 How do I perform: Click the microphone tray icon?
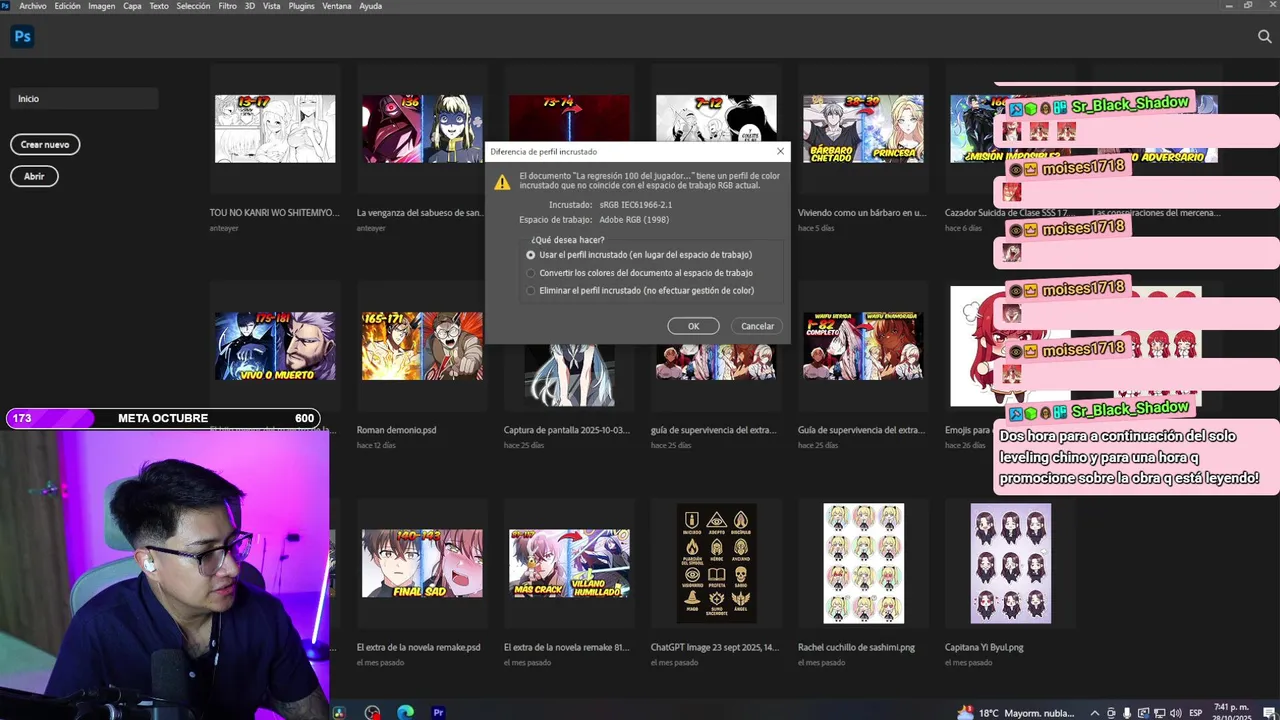(1127, 713)
